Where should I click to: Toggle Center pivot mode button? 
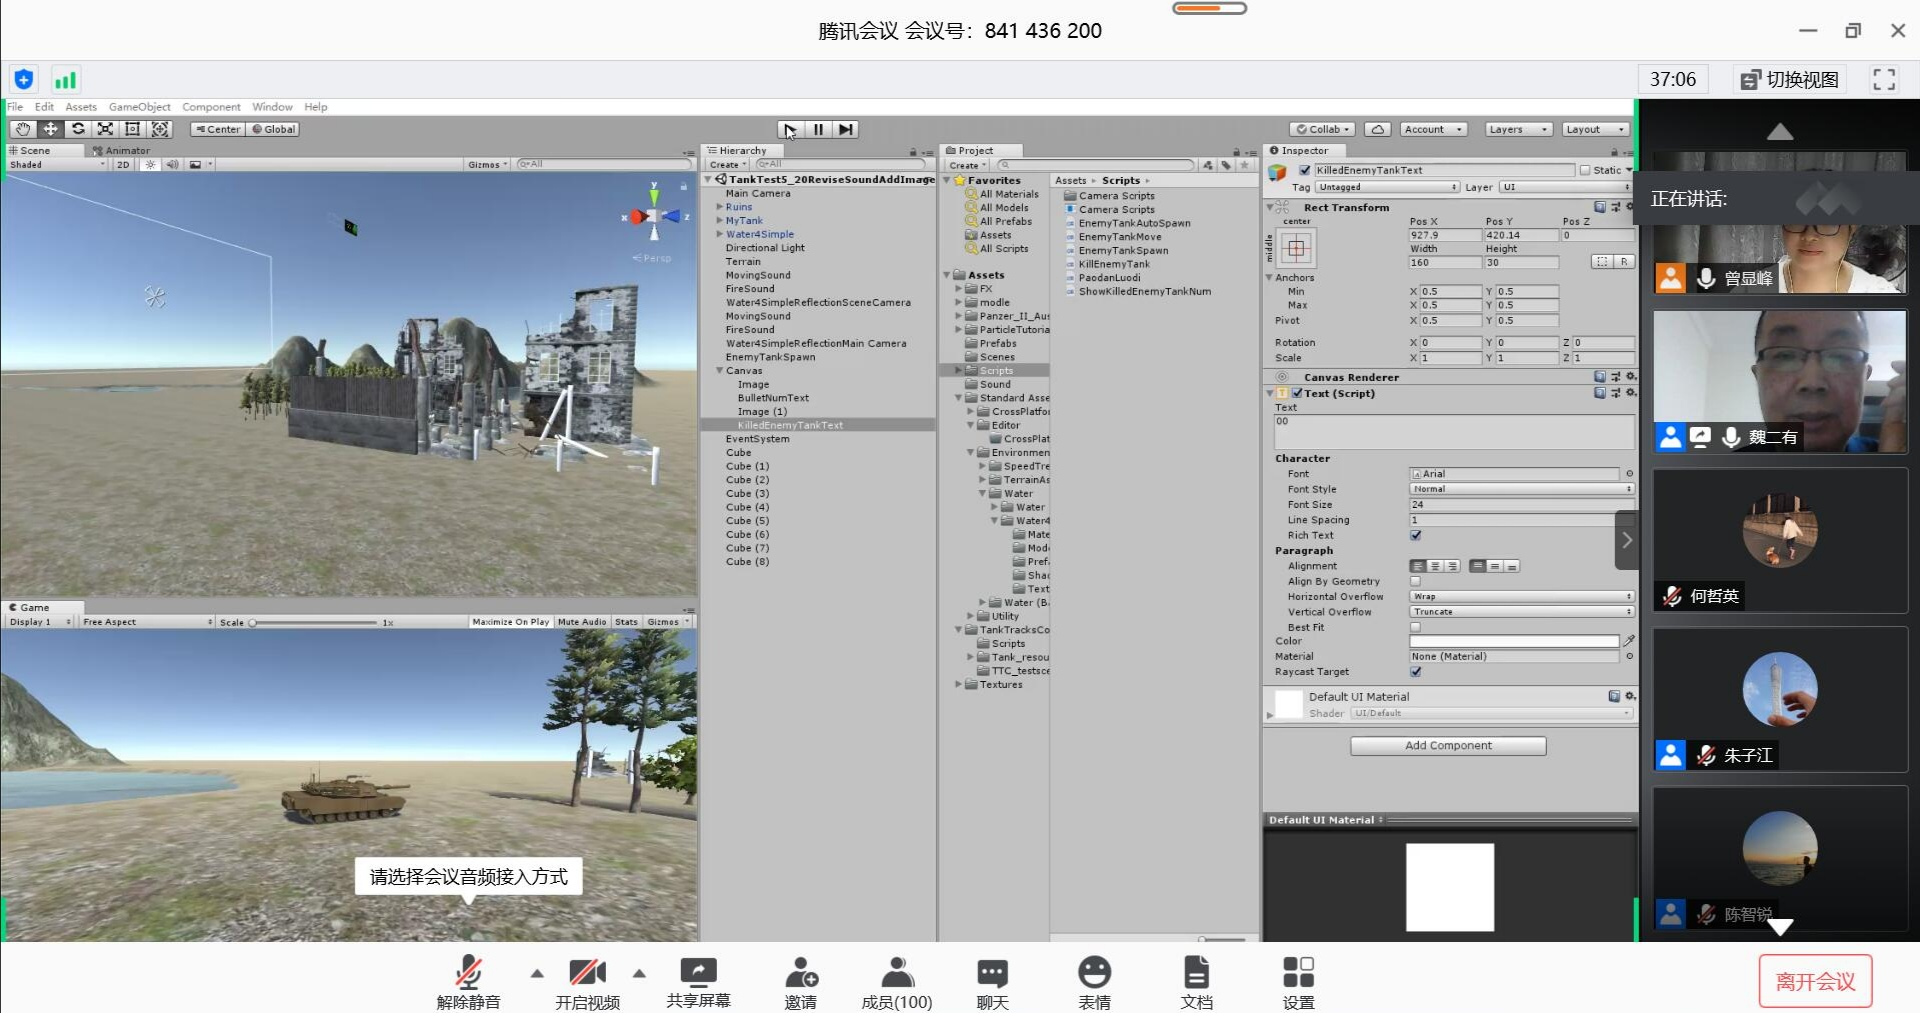coord(217,129)
